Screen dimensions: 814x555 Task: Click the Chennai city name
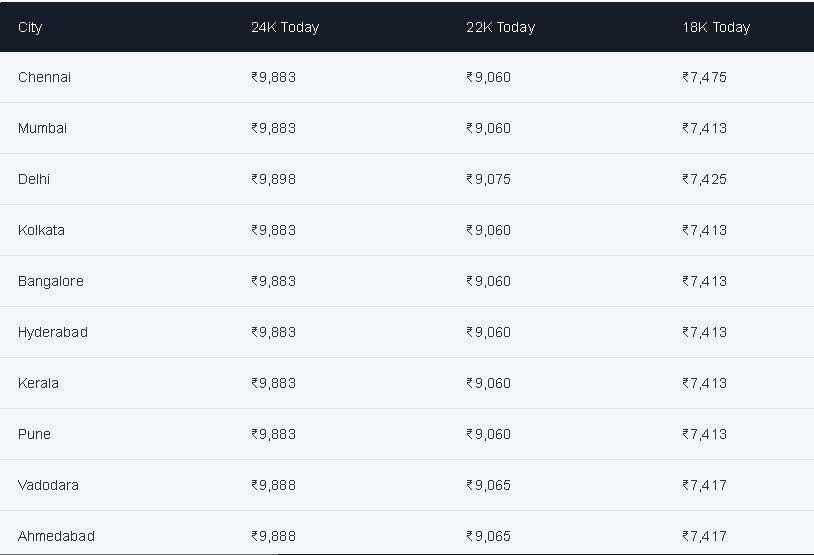[44, 77]
